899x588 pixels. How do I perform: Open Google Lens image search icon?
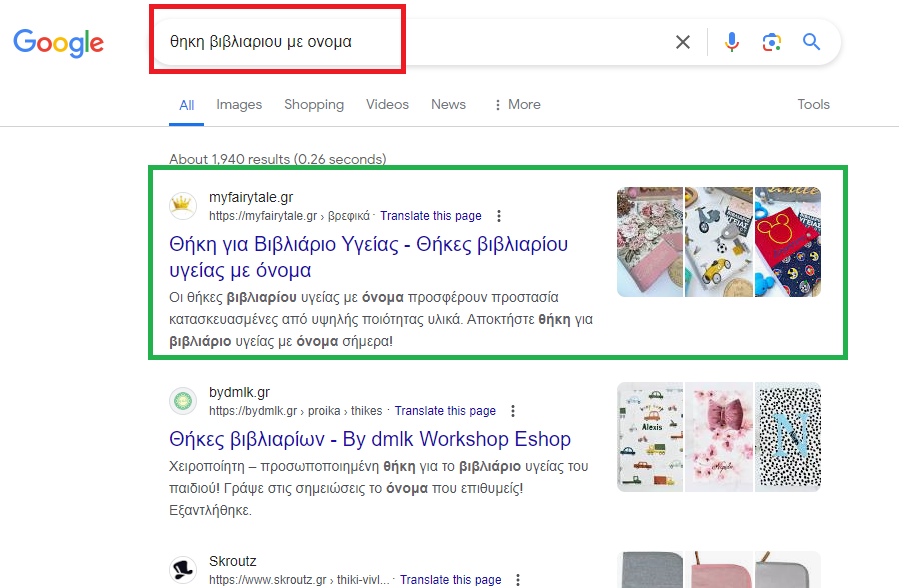click(771, 42)
